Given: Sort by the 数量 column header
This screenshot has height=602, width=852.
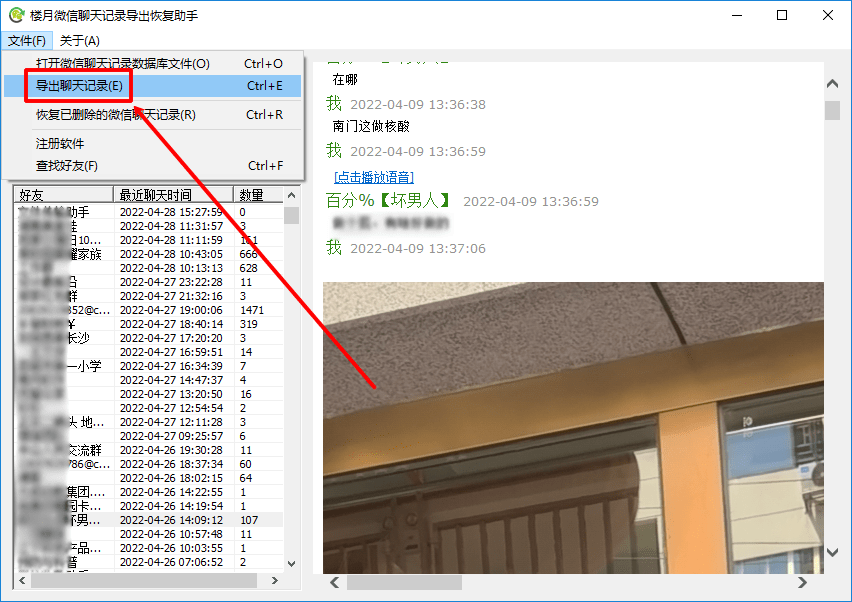Looking at the screenshot, I should point(258,195).
